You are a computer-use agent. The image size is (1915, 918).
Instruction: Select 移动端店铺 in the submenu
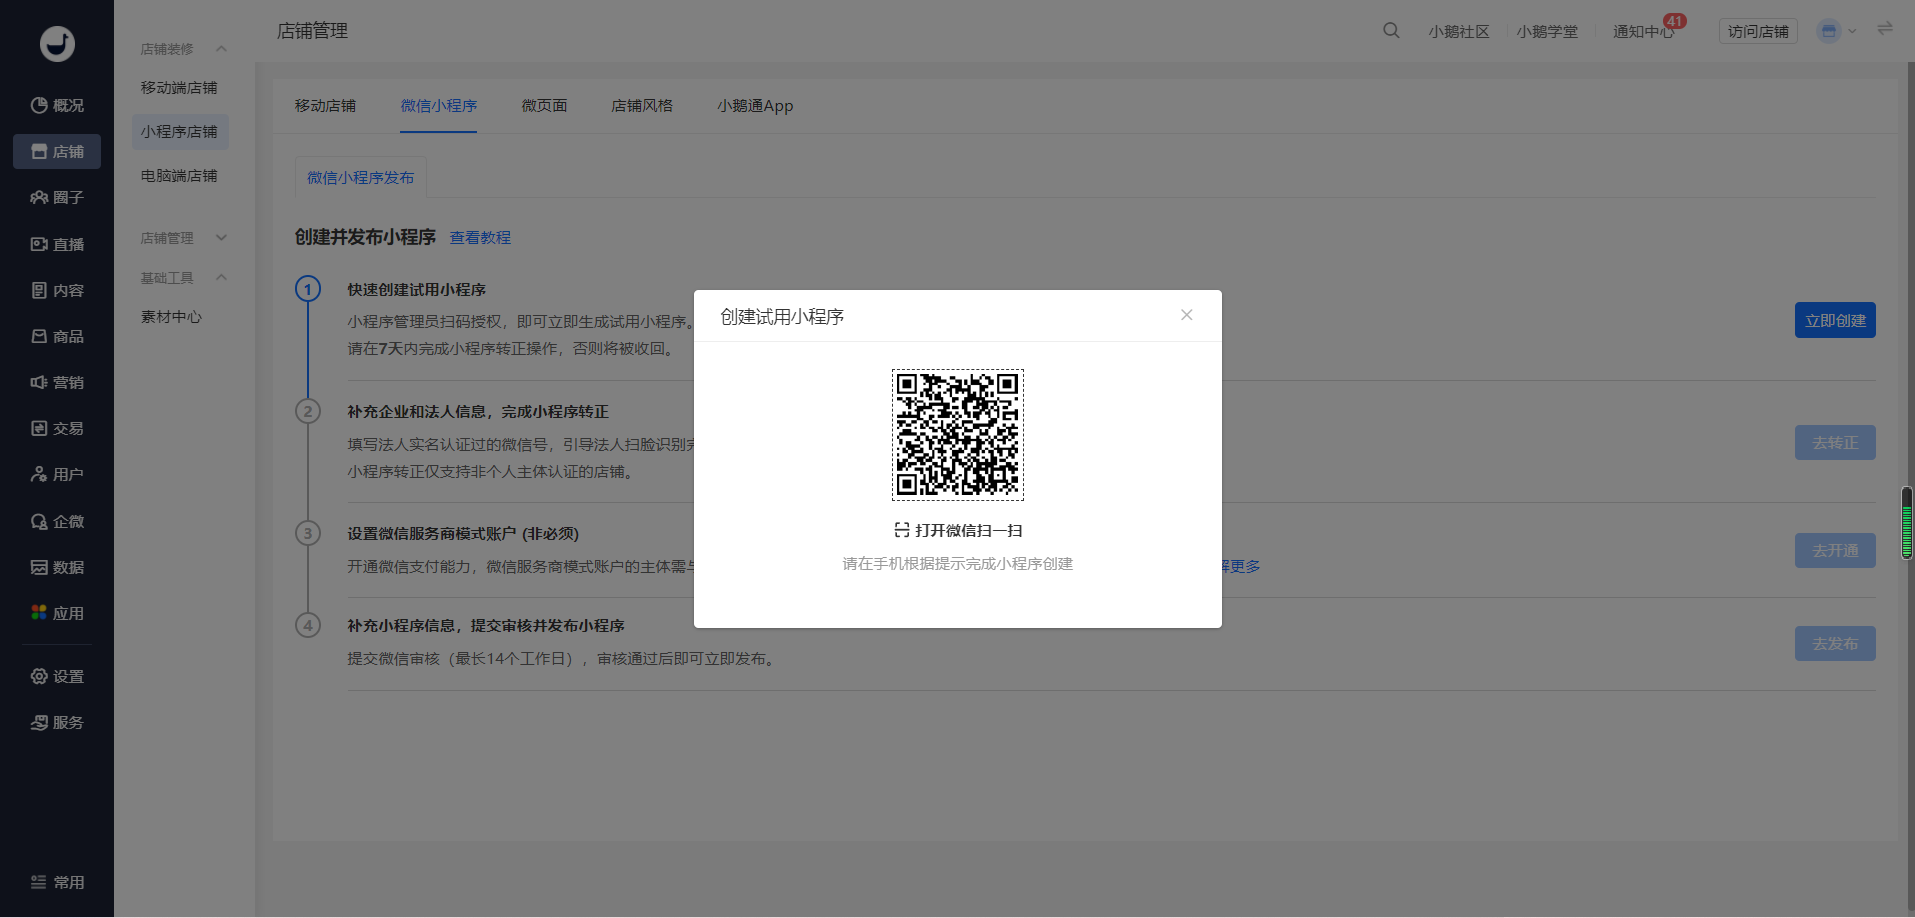pyautogui.click(x=179, y=87)
